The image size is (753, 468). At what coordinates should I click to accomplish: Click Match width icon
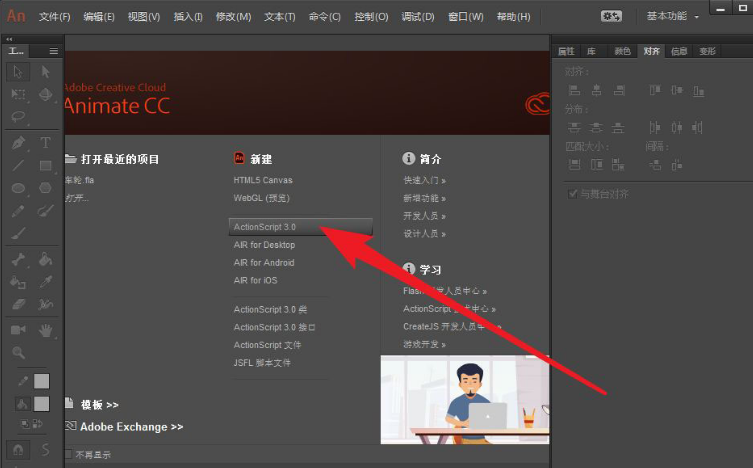point(574,165)
